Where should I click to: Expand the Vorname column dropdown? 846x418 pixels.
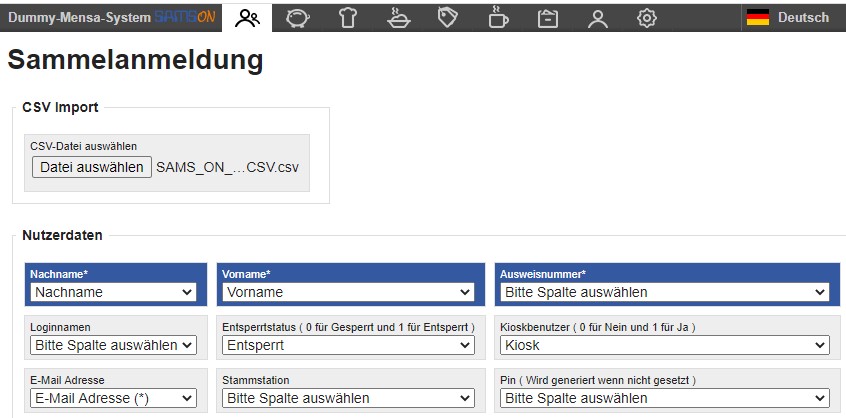coord(349,292)
